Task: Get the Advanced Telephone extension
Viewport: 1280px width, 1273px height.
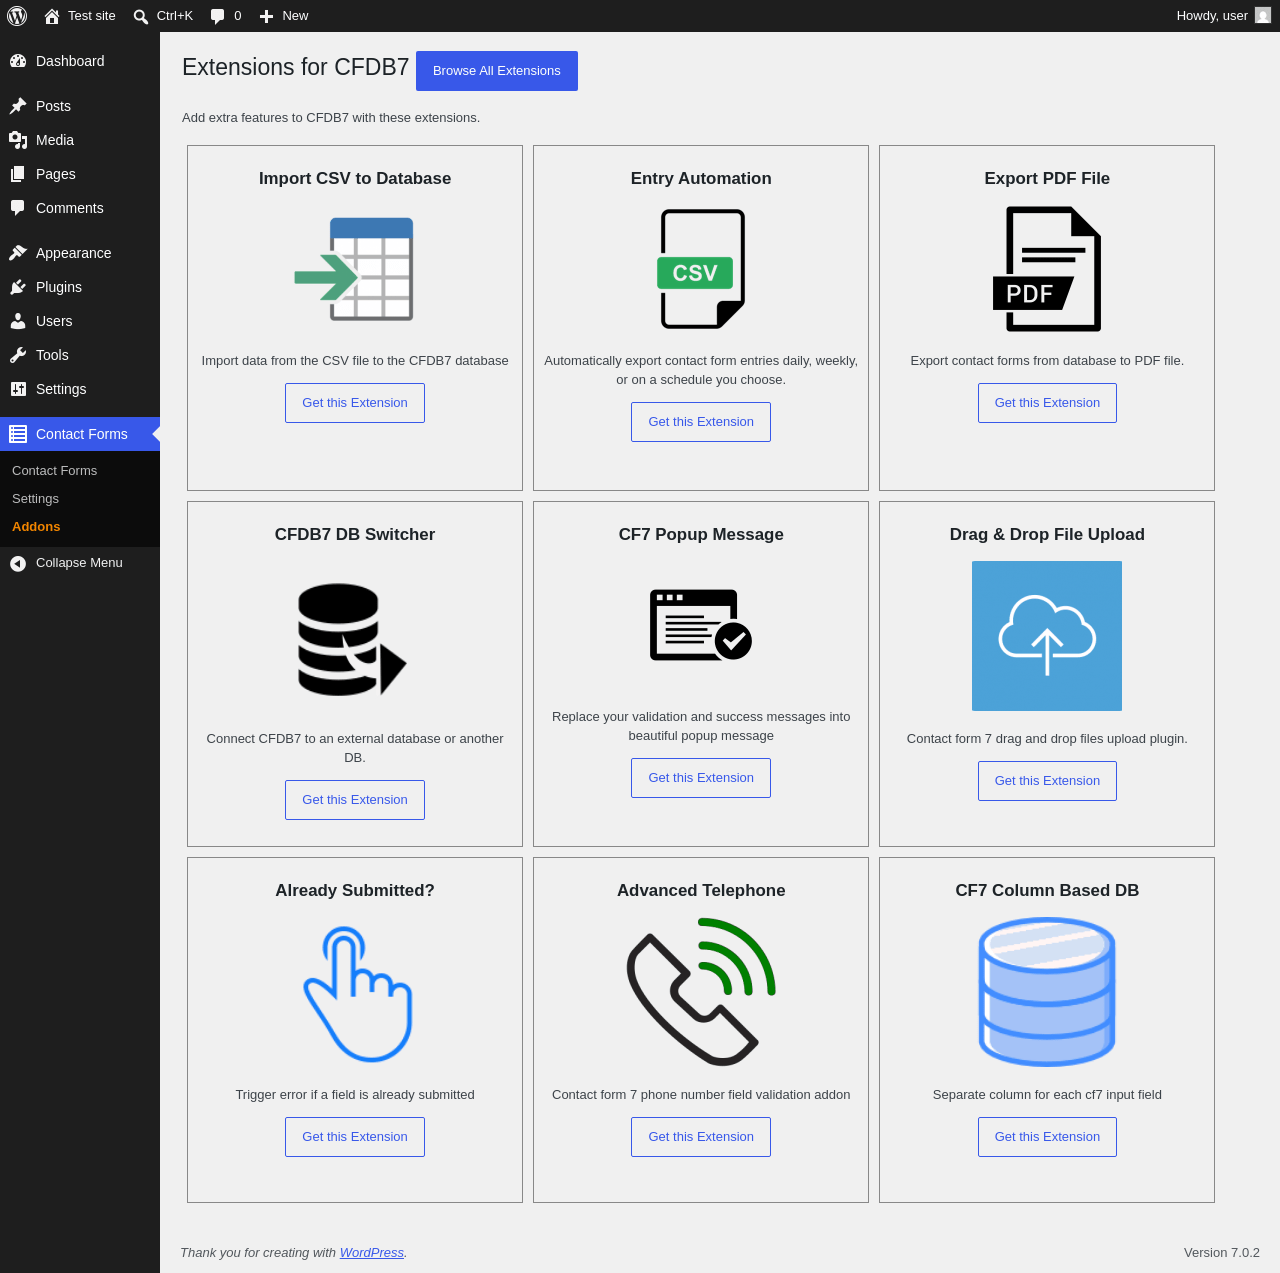Action: click(701, 1137)
